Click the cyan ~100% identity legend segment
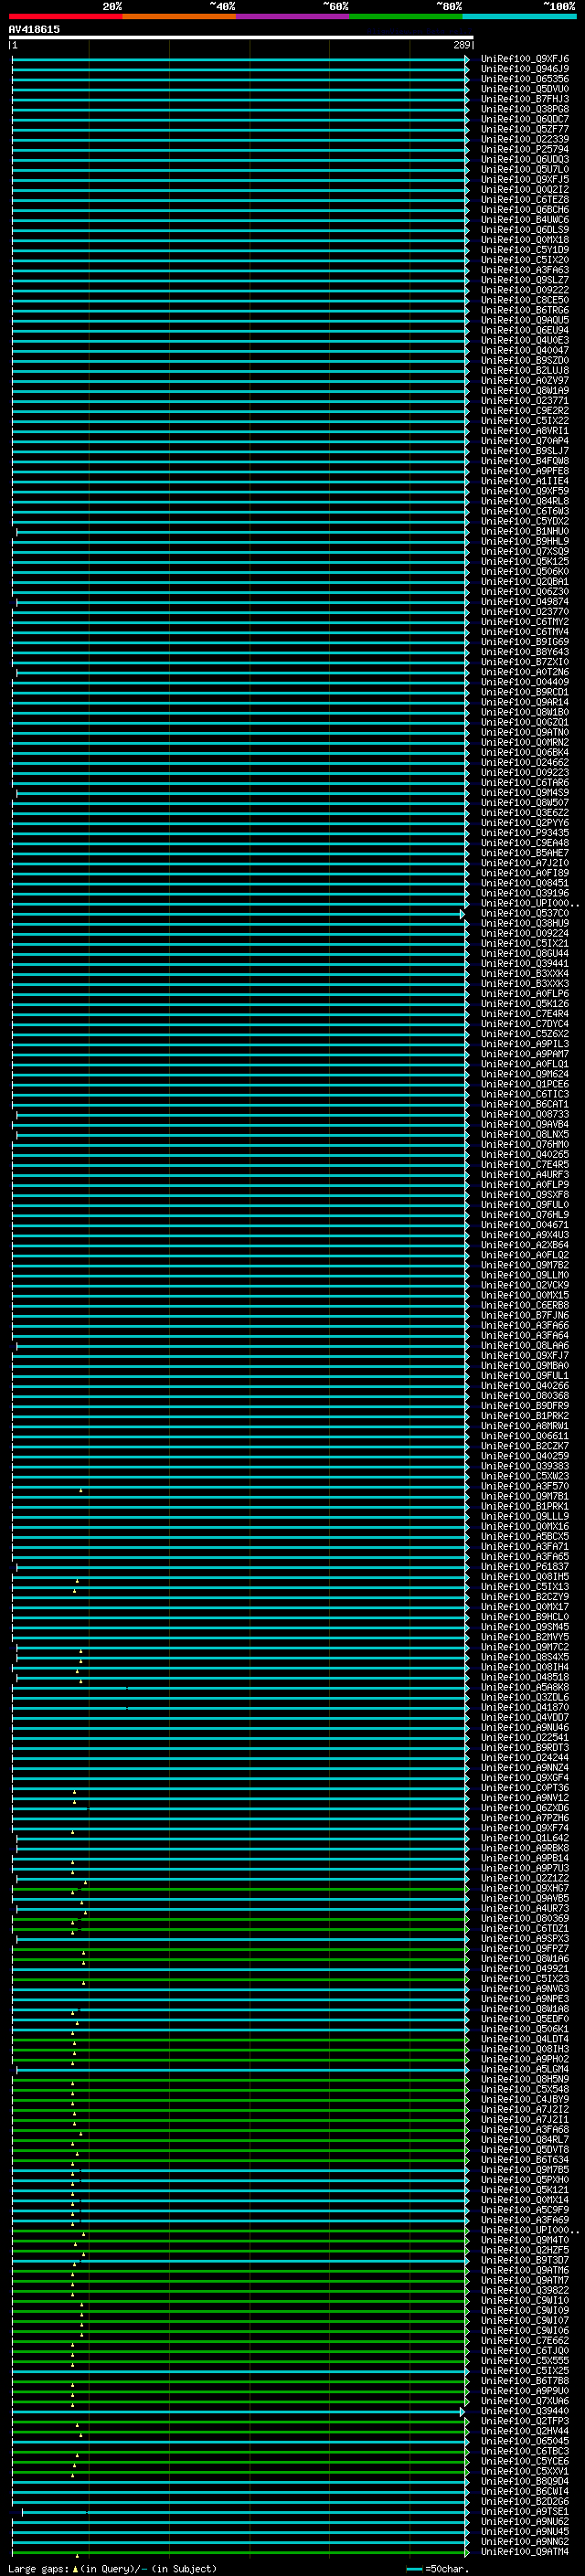This screenshot has height=2576, width=585. [x=520, y=16]
